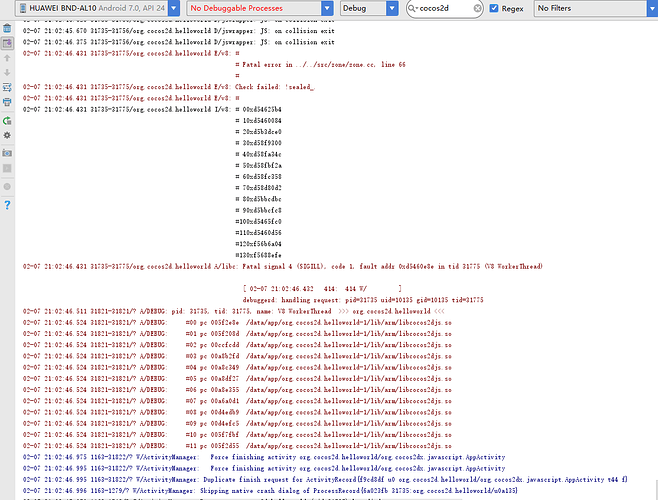Open logcat help question mark
Screen dimensions: 658x500
click(x=7, y=205)
